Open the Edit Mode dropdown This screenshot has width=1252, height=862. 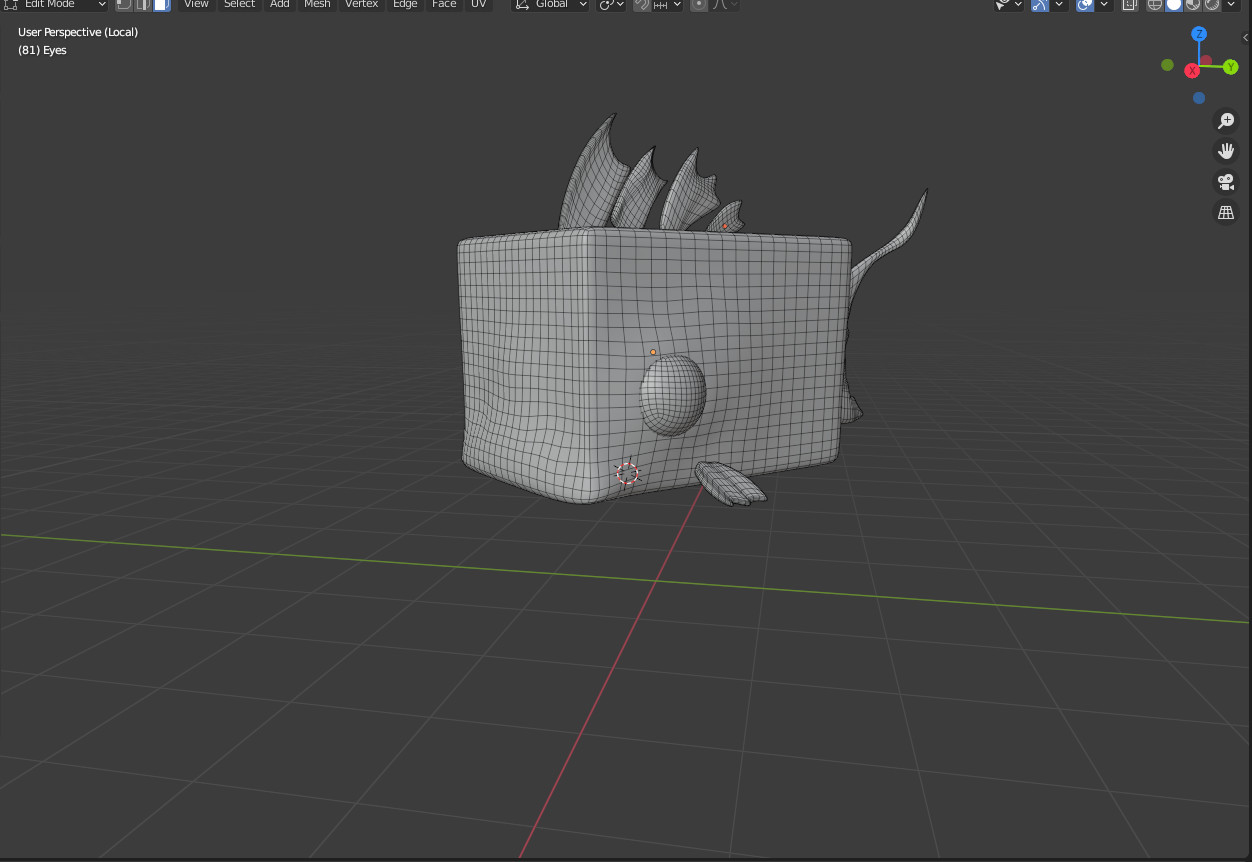point(55,4)
